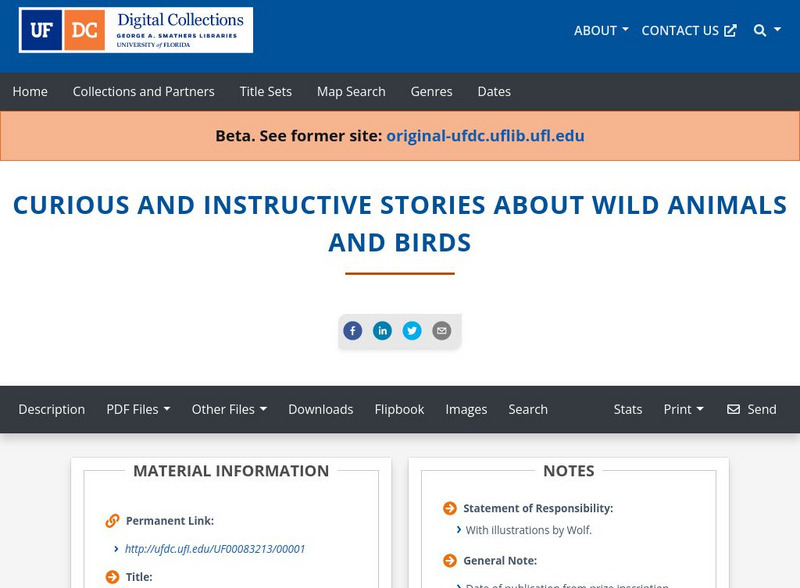Click the UF DC Digital Collections logo

(x=135, y=31)
